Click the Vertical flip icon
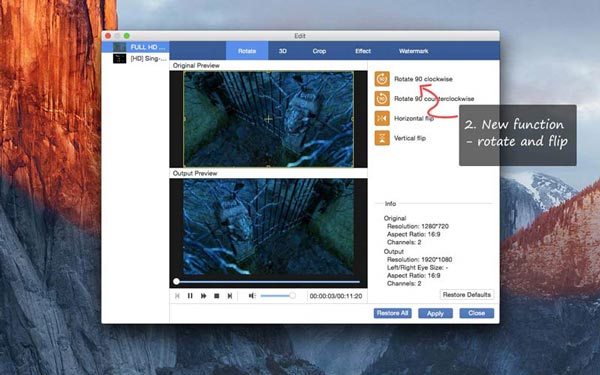 pos(382,138)
